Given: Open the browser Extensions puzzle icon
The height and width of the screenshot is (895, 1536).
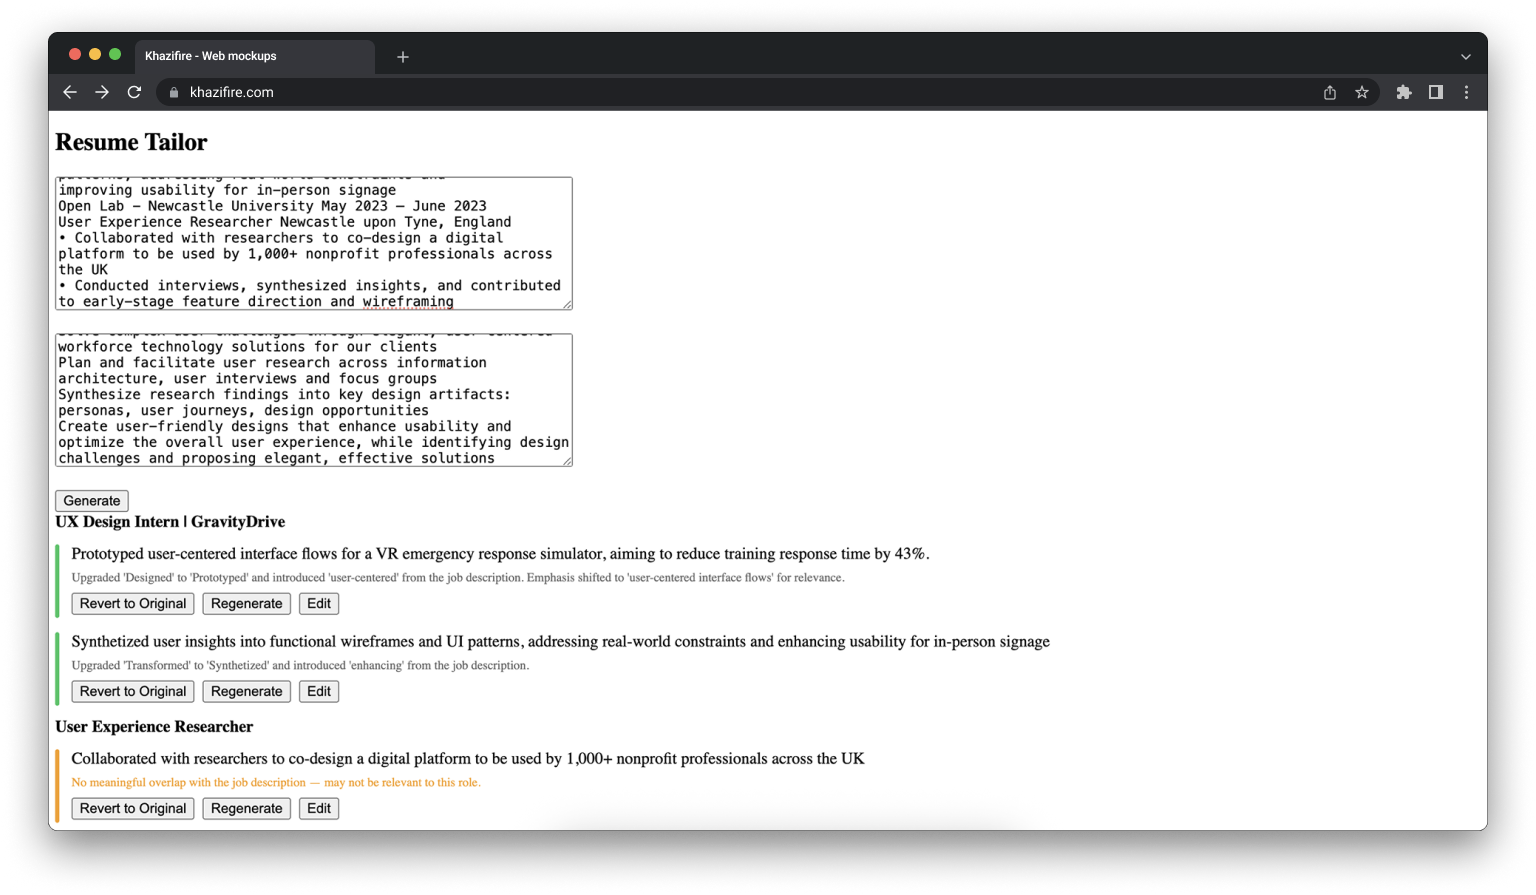Looking at the screenshot, I should click(x=1403, y=91).
